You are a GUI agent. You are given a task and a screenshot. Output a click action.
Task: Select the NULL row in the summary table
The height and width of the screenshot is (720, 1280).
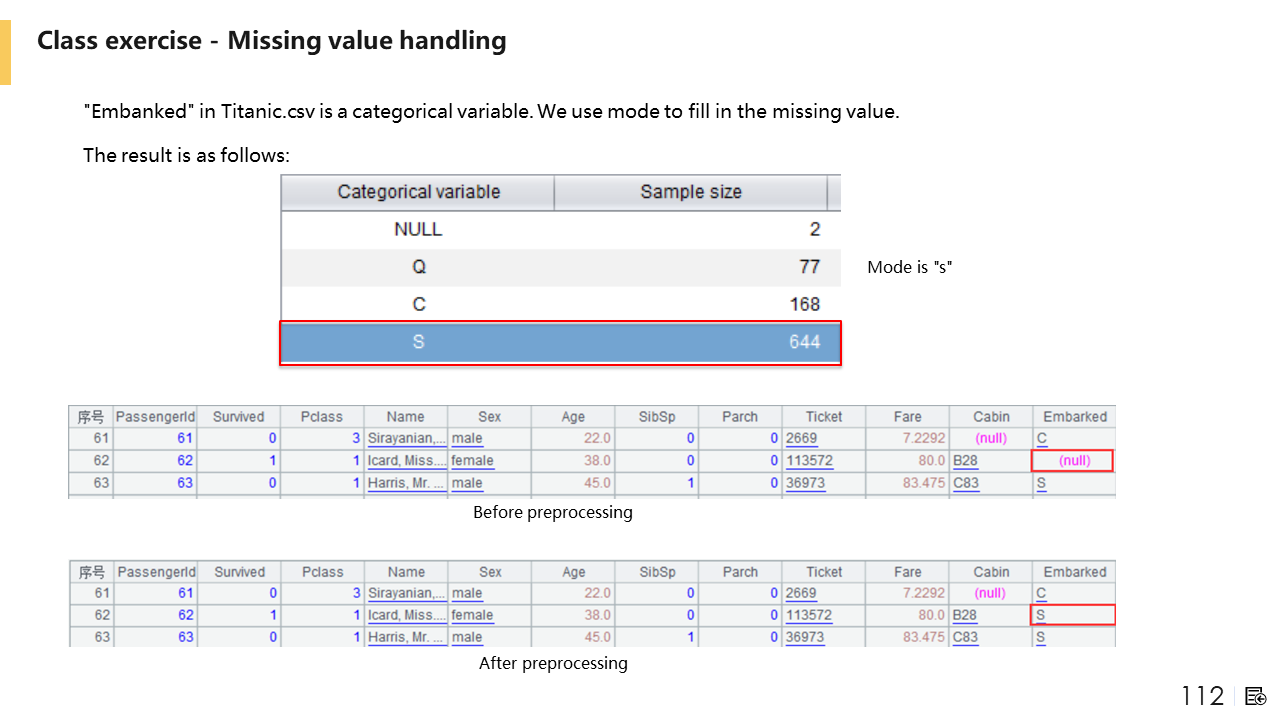[x=560, y=229]
